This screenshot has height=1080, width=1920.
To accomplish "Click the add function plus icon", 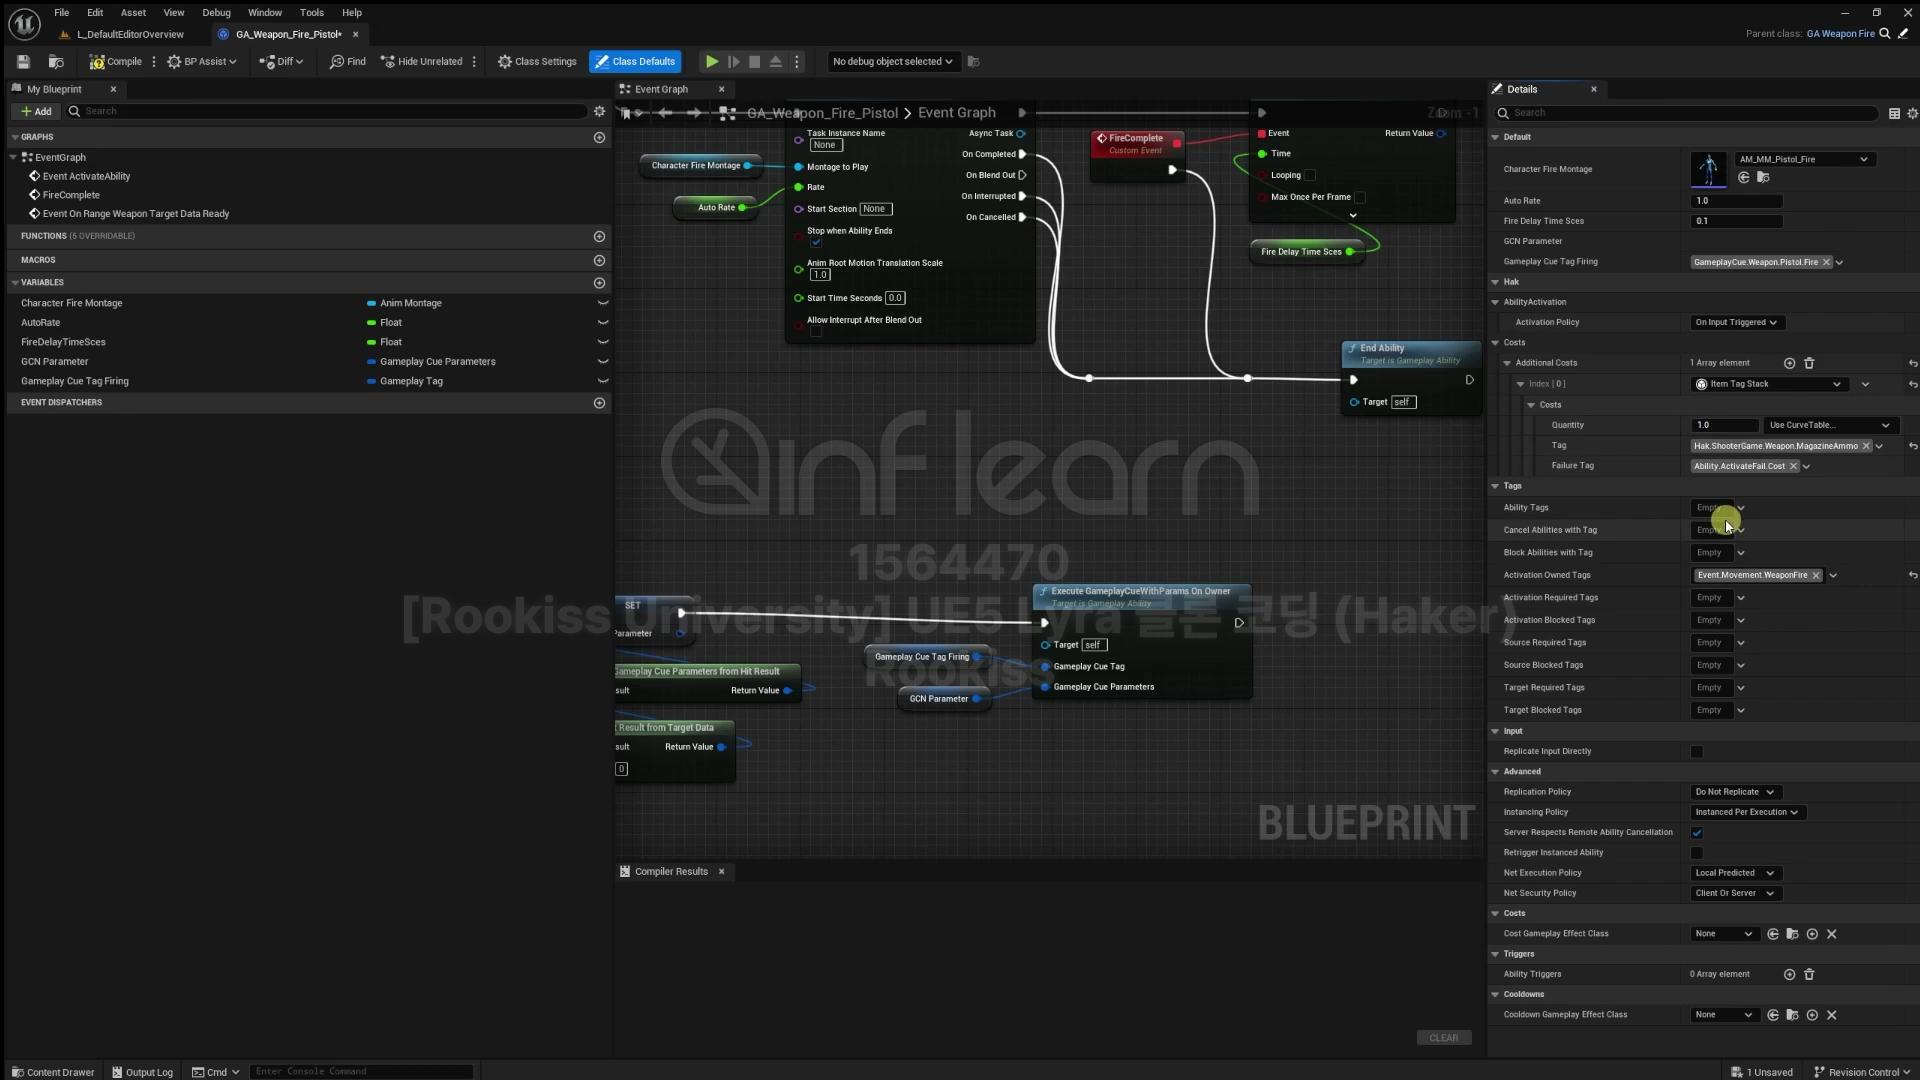I will pyautogui.click(x=599, y=237).
